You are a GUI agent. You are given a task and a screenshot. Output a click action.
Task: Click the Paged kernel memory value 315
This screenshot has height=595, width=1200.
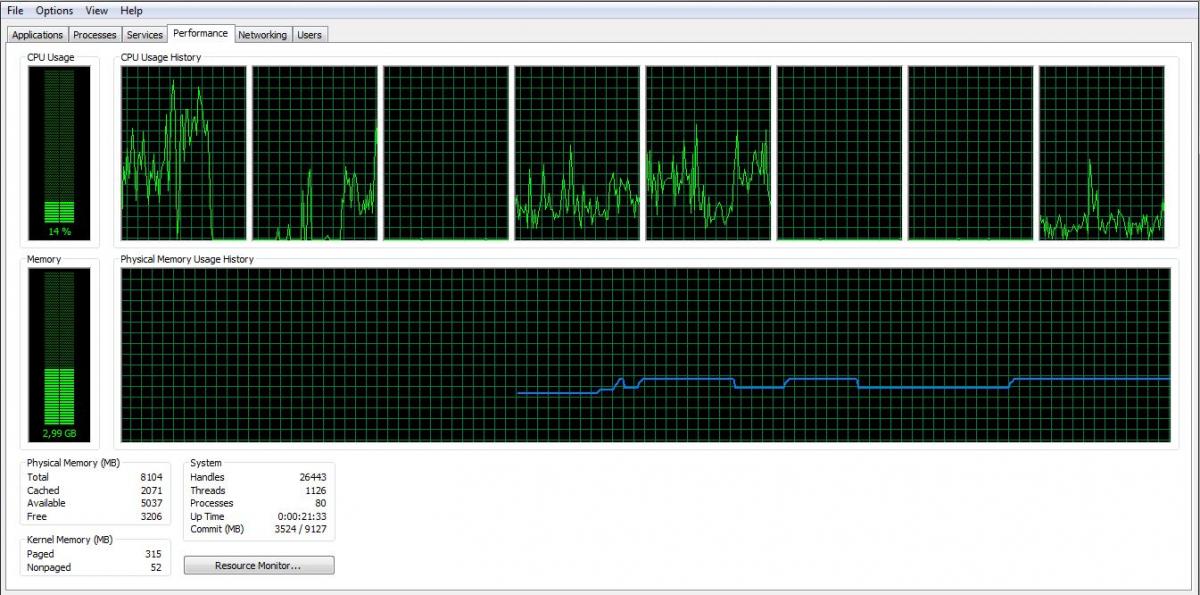click(153, 554)
